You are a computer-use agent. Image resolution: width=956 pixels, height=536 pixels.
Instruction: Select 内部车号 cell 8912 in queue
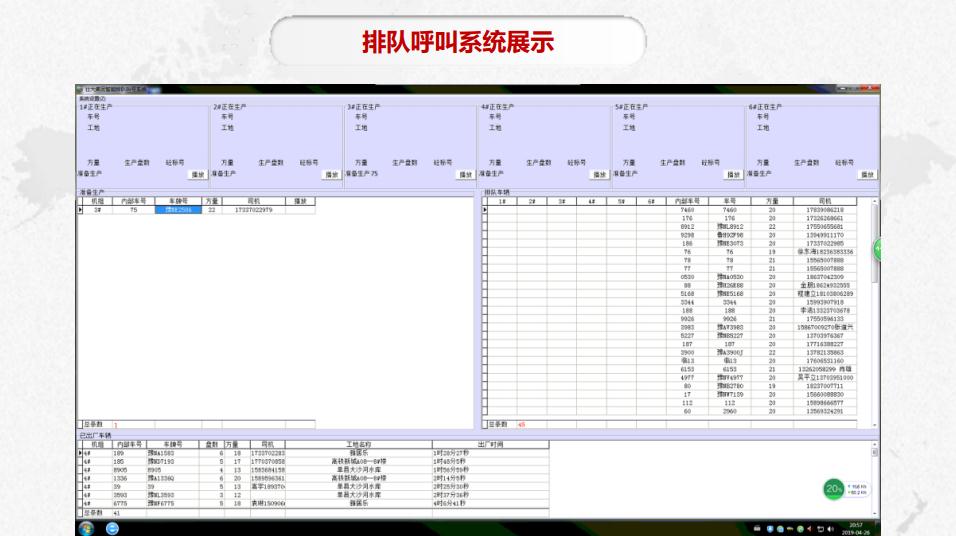(687, 227)
